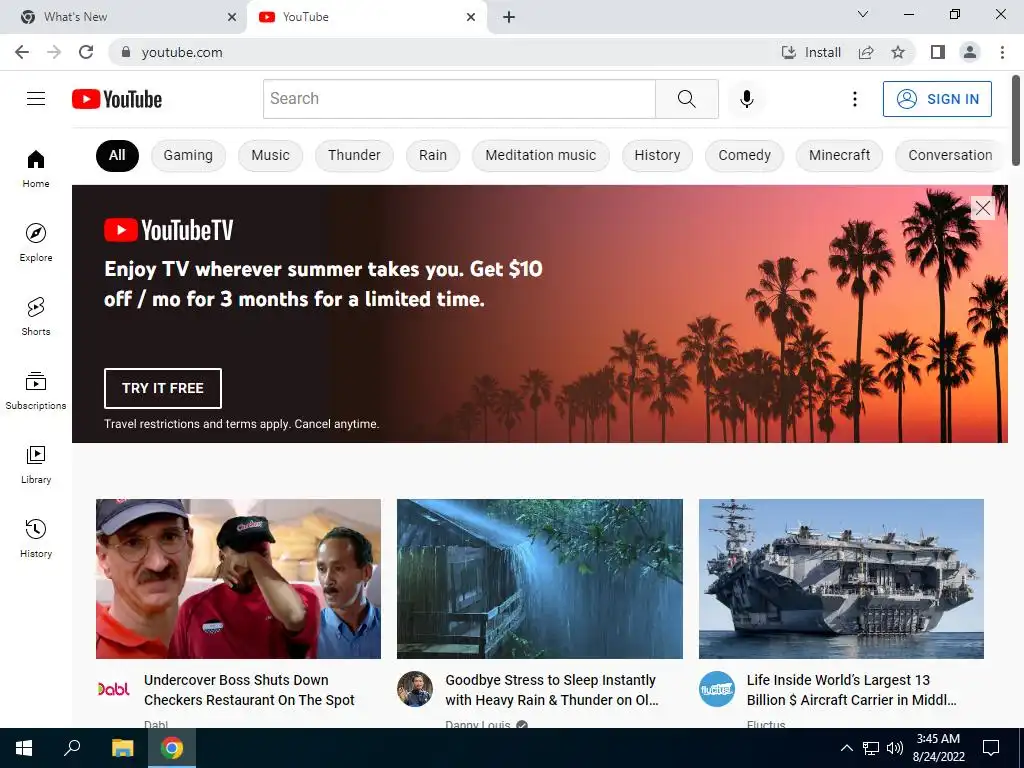Close the YouTube tab
The width and height of the screenshot is (1024, 768).
tap(471, 17)
